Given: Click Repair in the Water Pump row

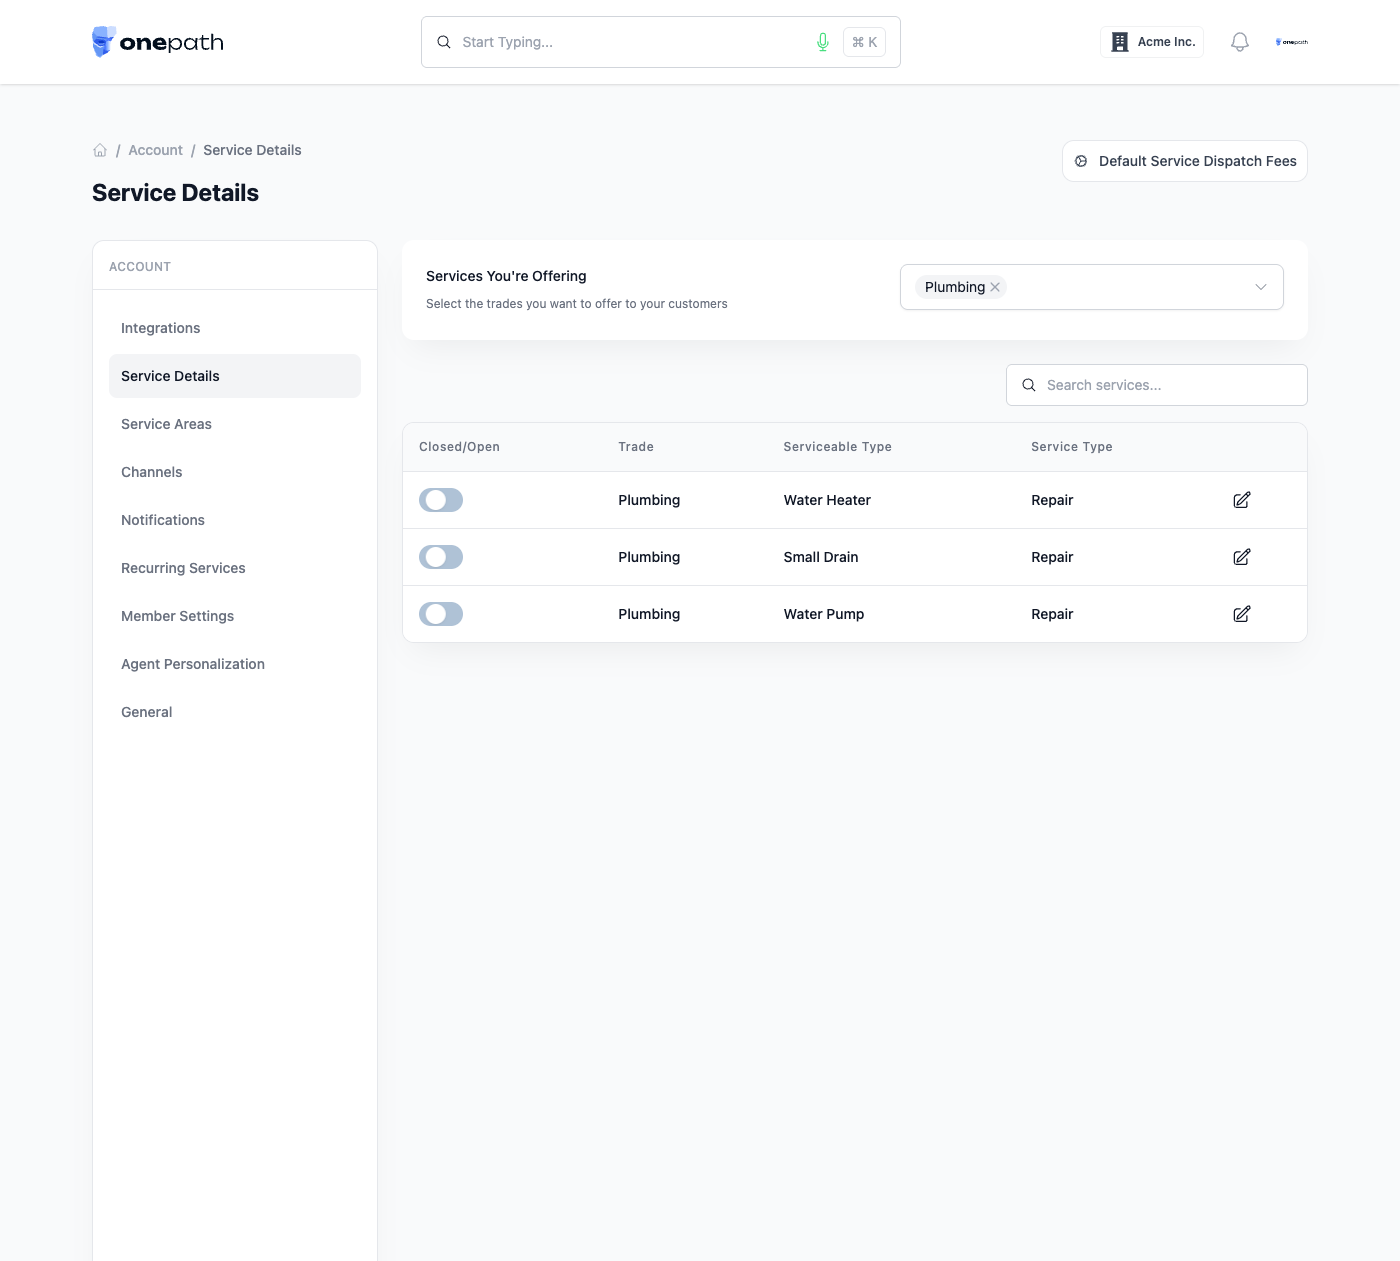Looking at the screenshot, I should click(x=1052, y=614).
